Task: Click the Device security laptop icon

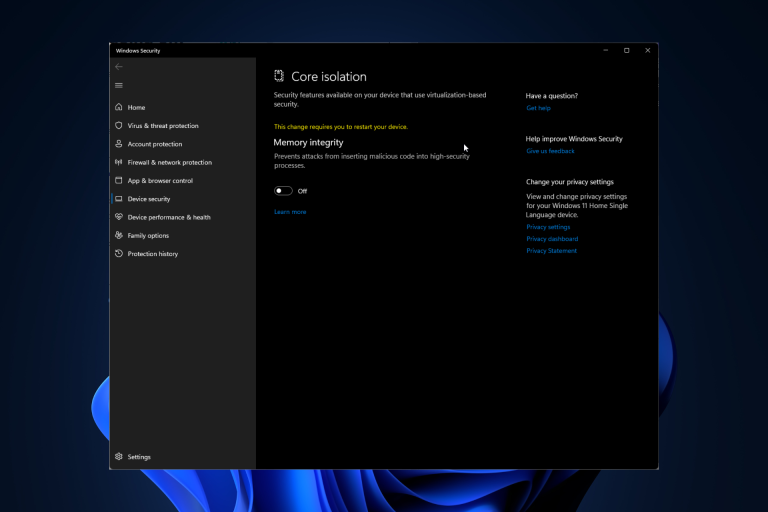Action: [x=119, y=198]
